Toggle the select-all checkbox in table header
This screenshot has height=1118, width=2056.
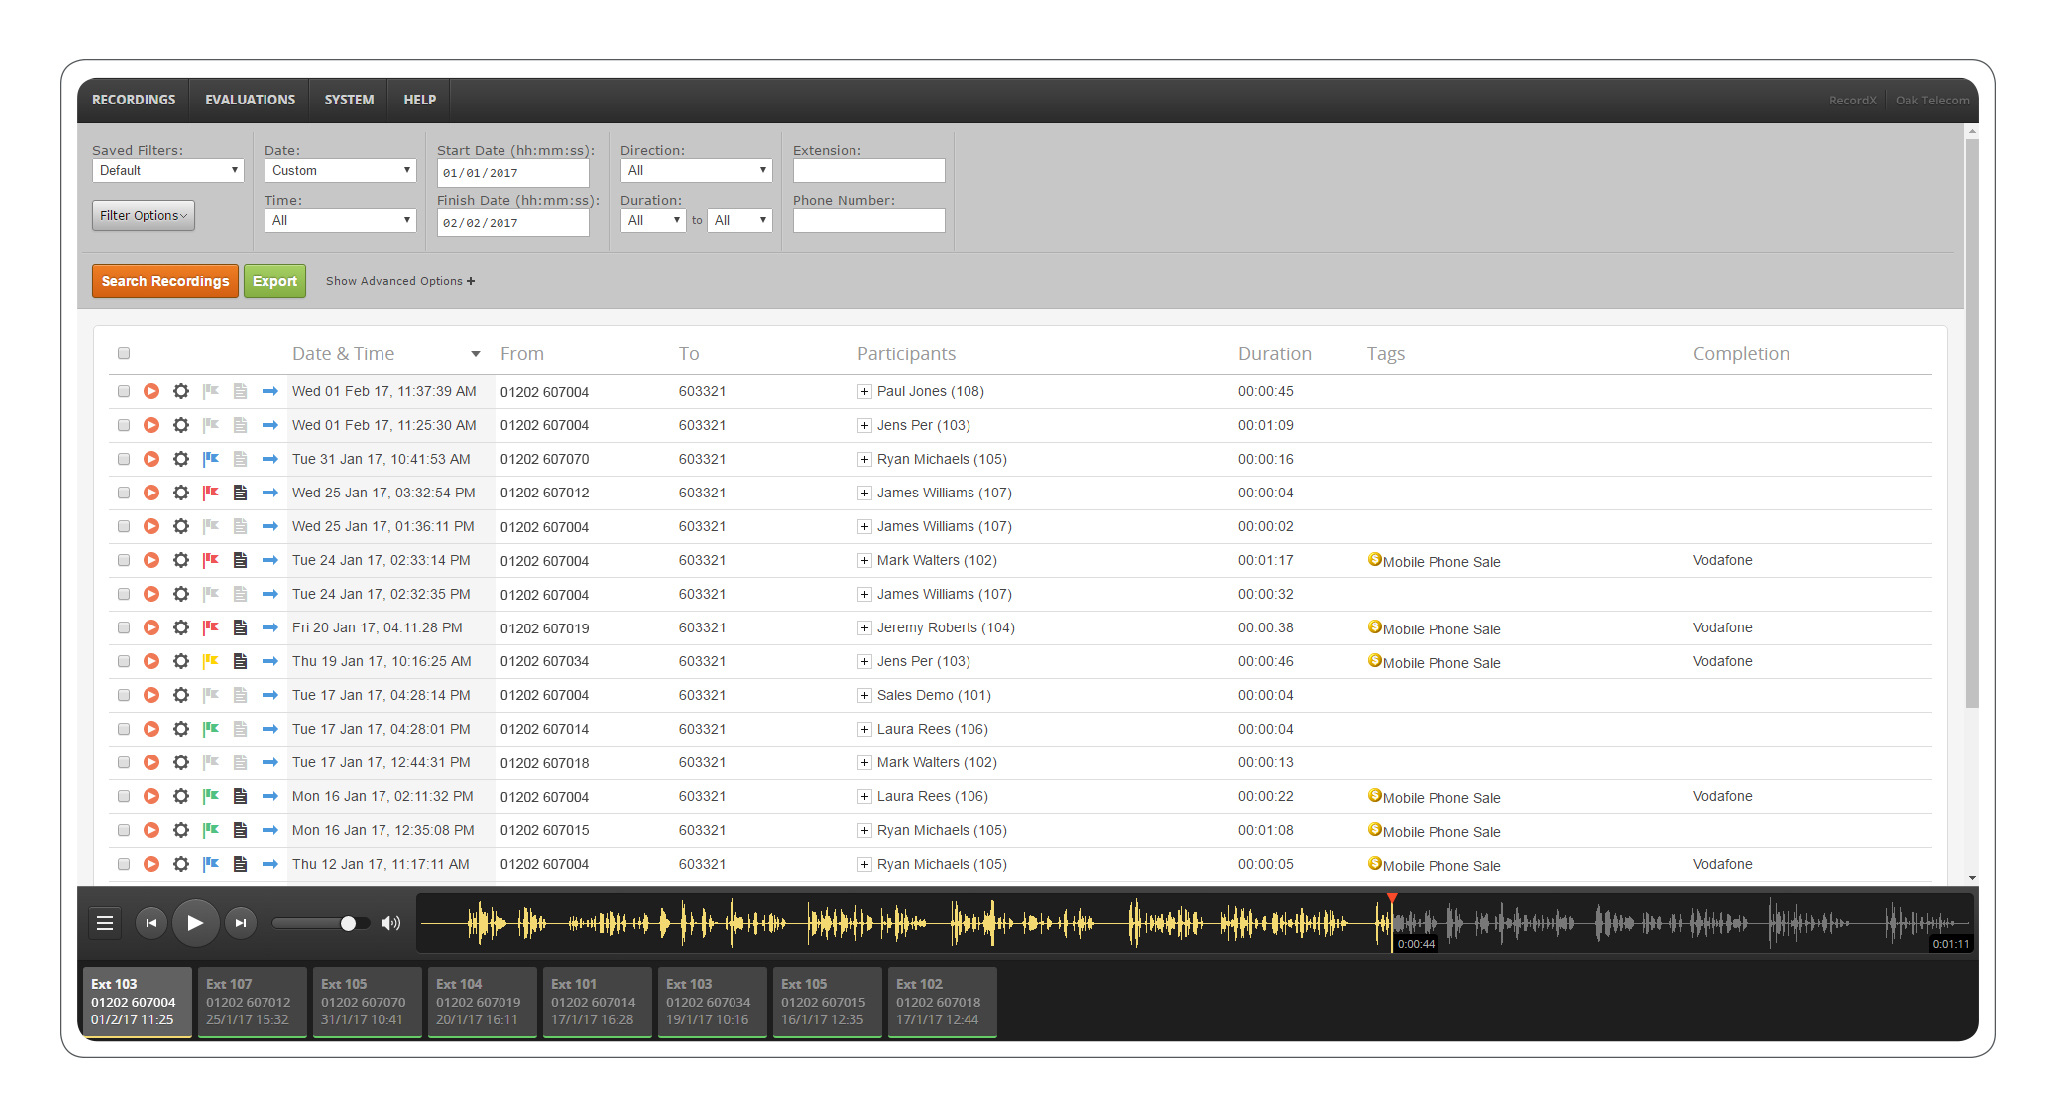(124, 353)
